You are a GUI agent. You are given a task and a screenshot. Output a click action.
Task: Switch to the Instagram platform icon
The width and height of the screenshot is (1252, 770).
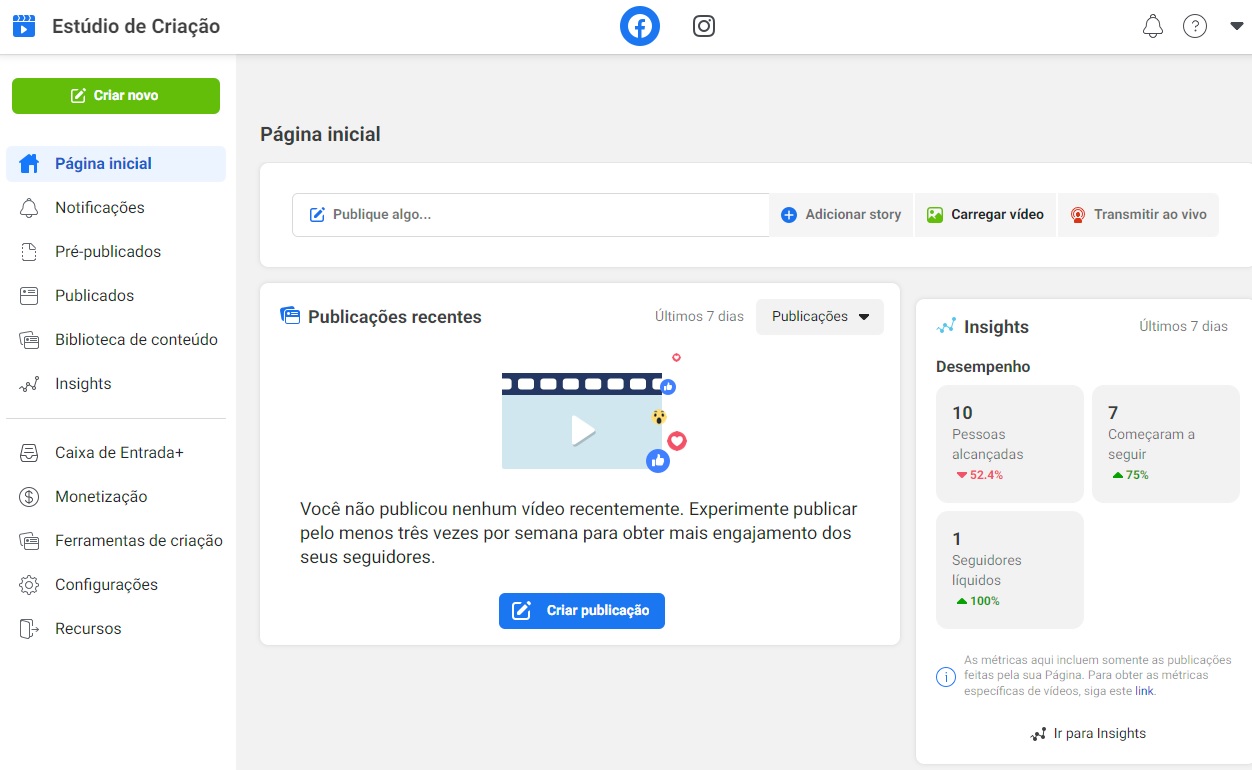(704, 26)
